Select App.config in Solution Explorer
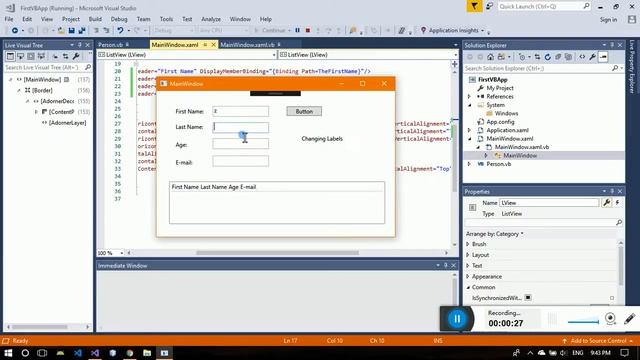Image resolution: width=640 pixels, height=360 pixels. tap(500, 122)
